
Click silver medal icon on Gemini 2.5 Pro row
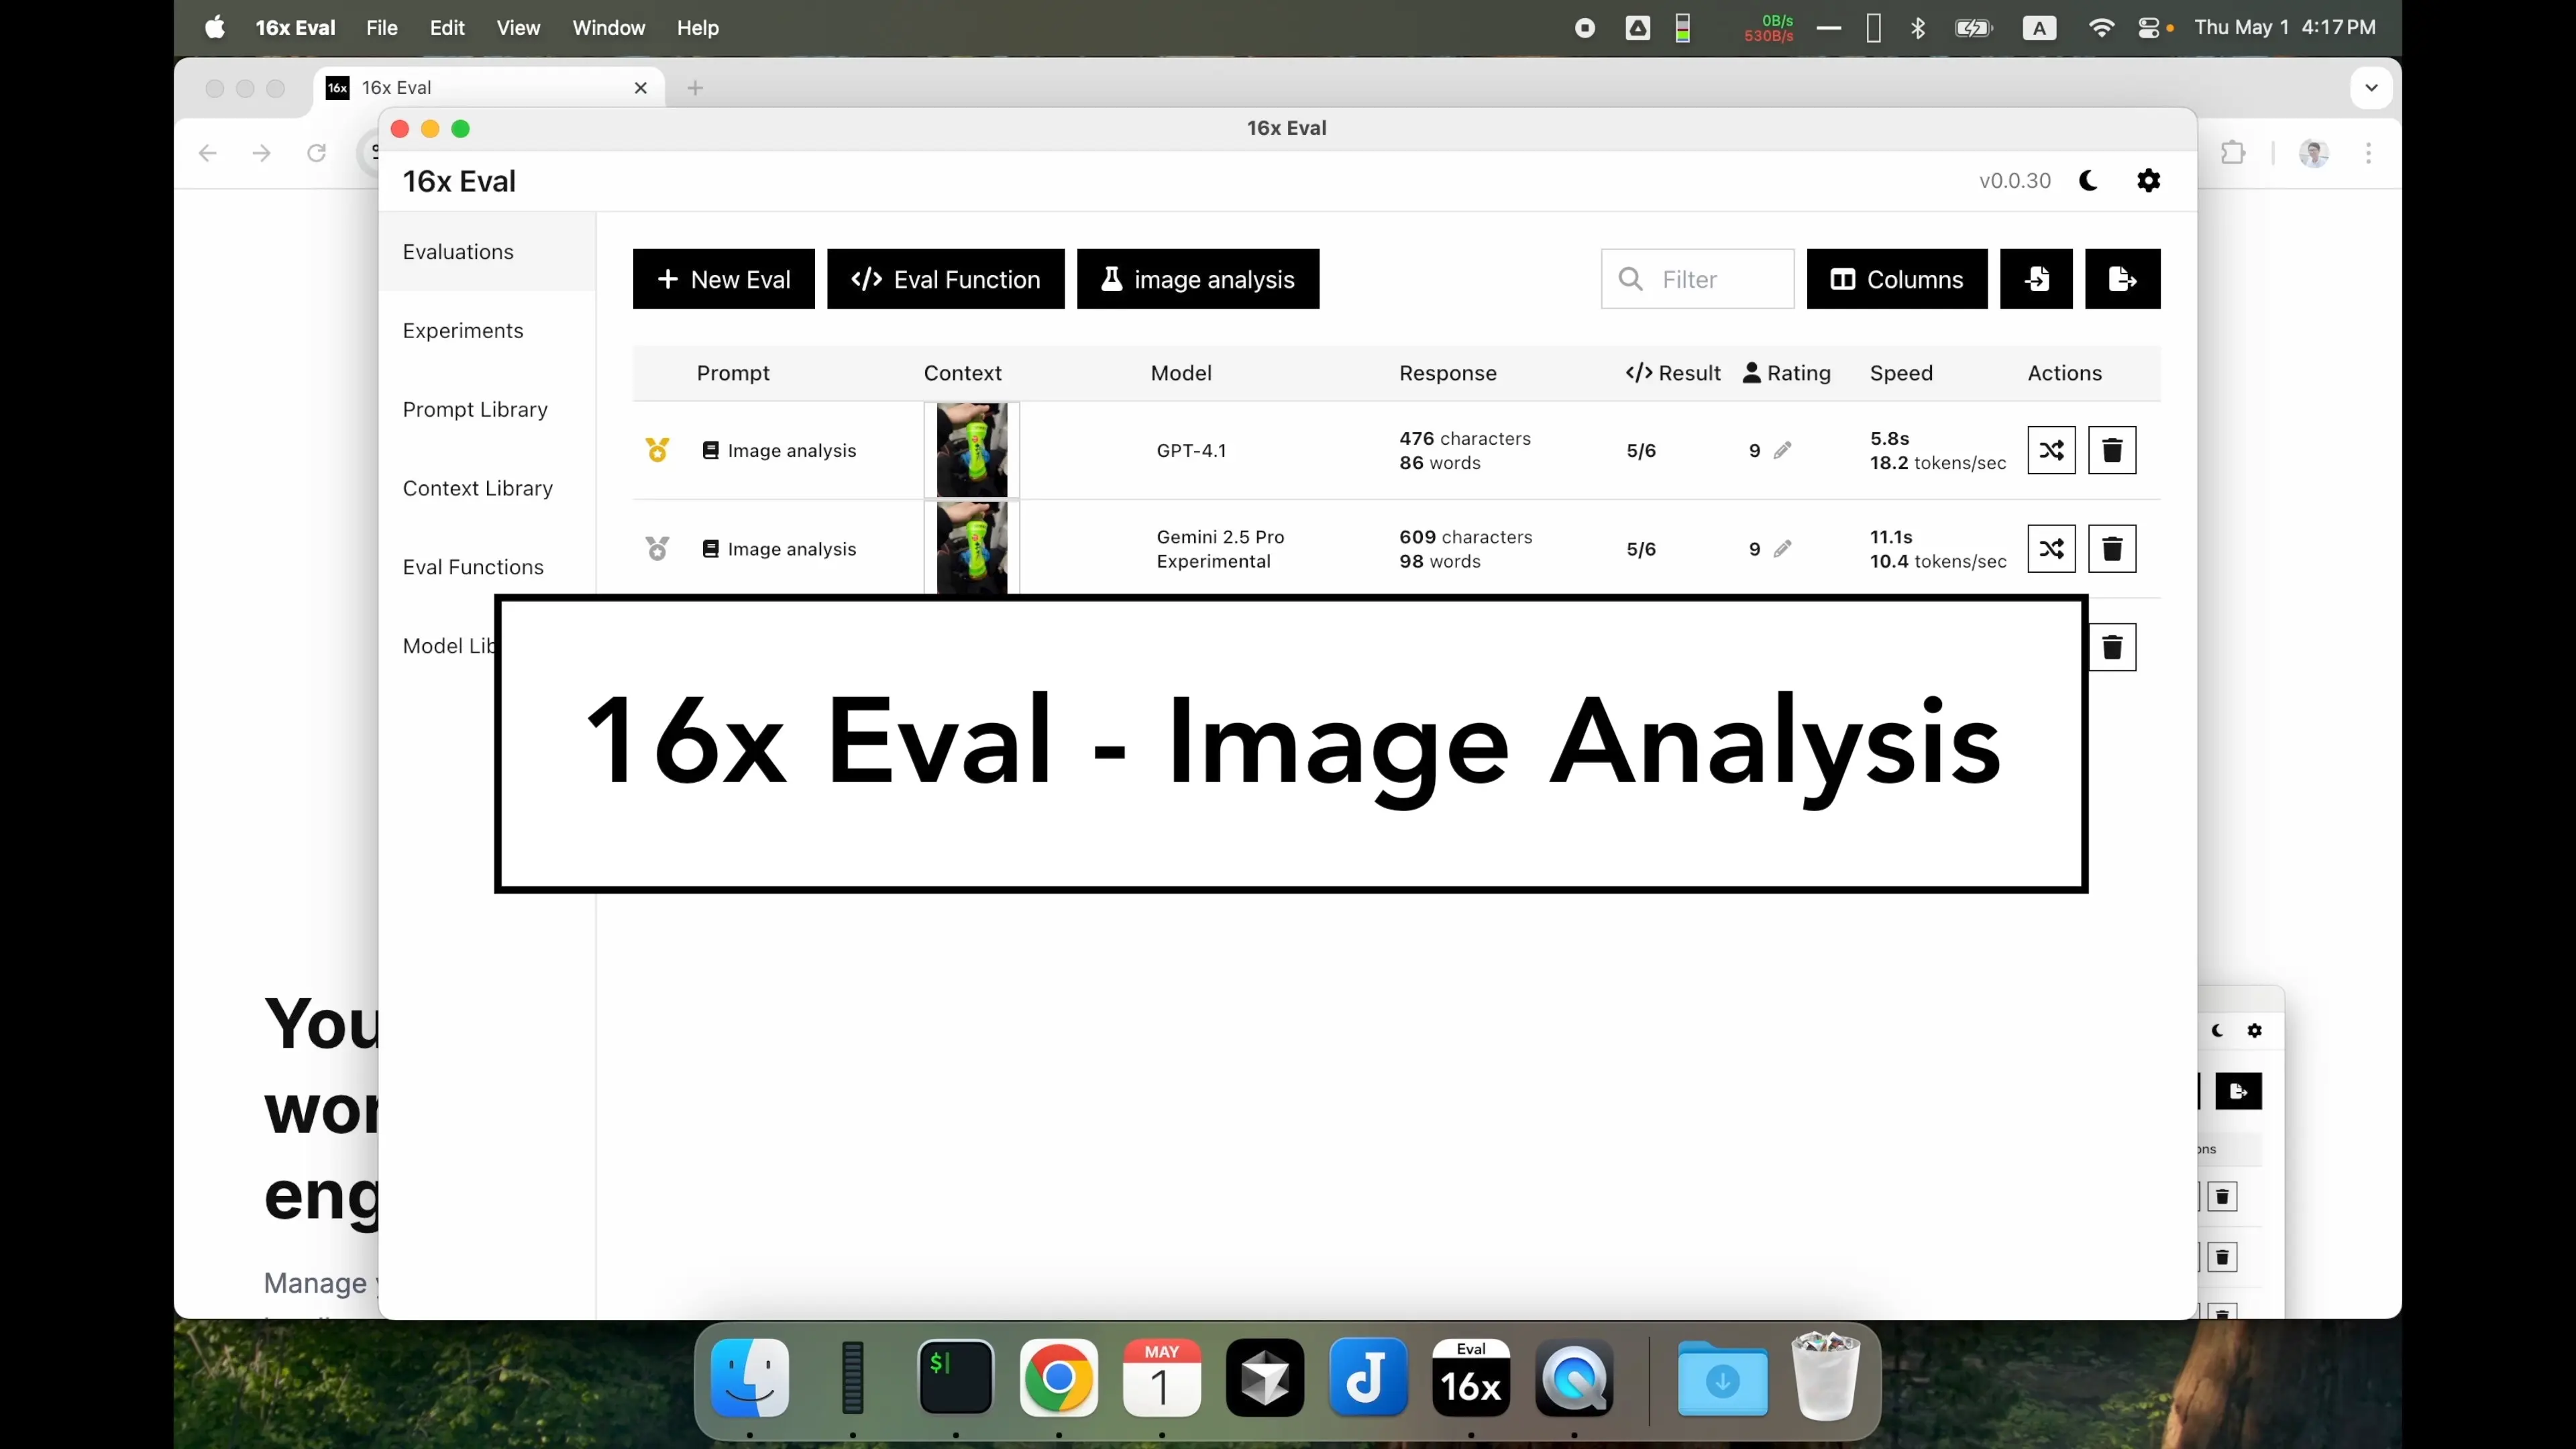tap(657, 548)
